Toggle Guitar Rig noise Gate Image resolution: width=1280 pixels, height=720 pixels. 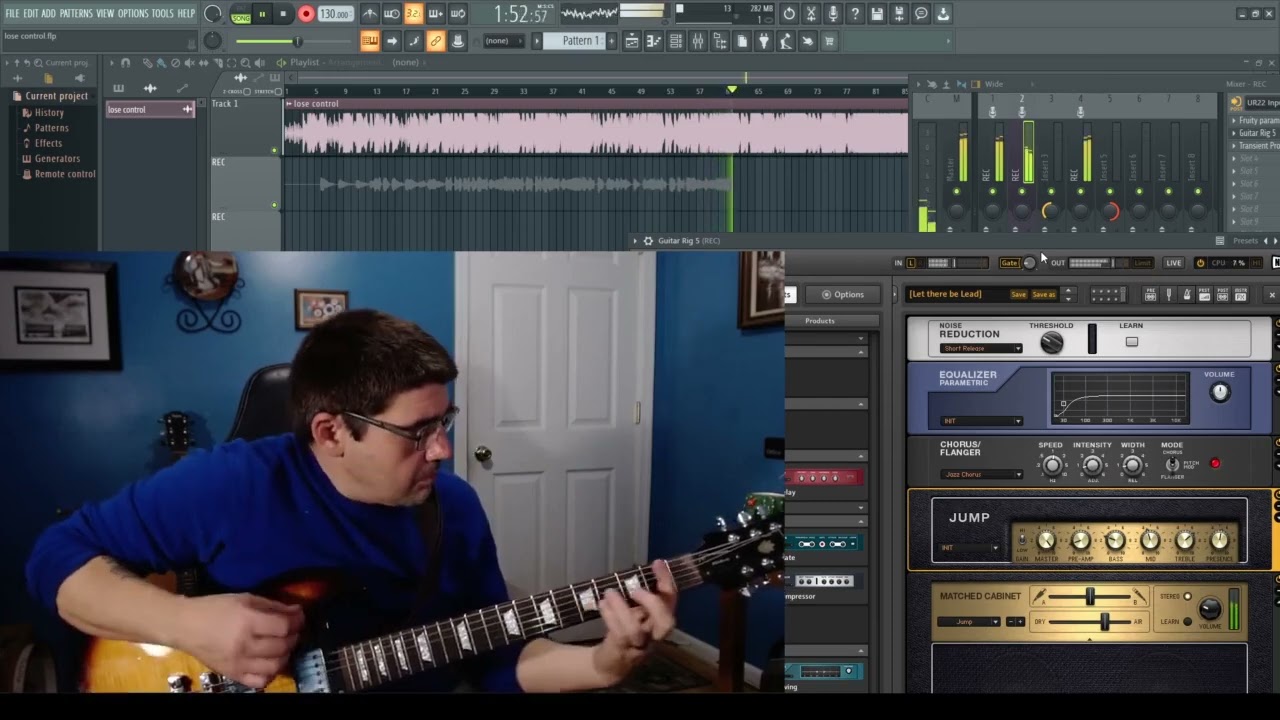1009,263
